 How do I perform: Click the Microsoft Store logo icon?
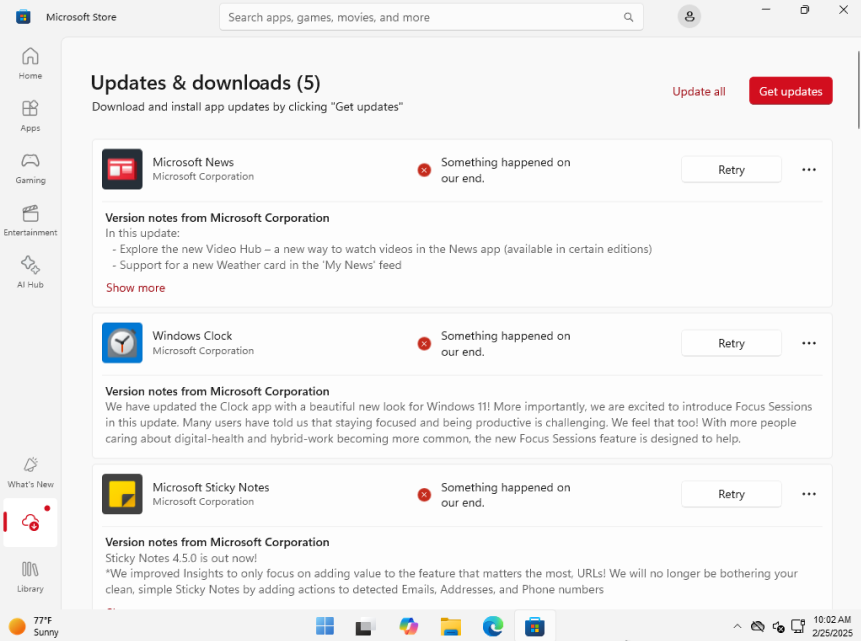tap(23, 17)
